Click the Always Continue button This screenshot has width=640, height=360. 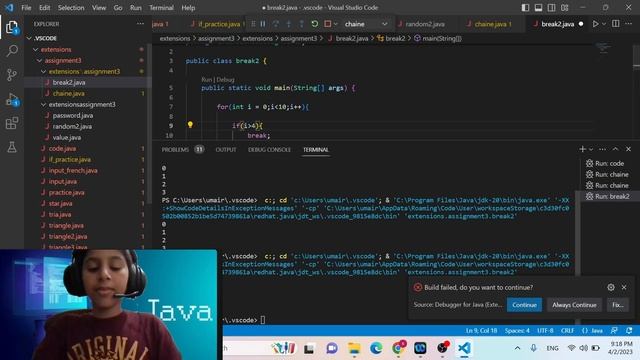coord(574,305)
